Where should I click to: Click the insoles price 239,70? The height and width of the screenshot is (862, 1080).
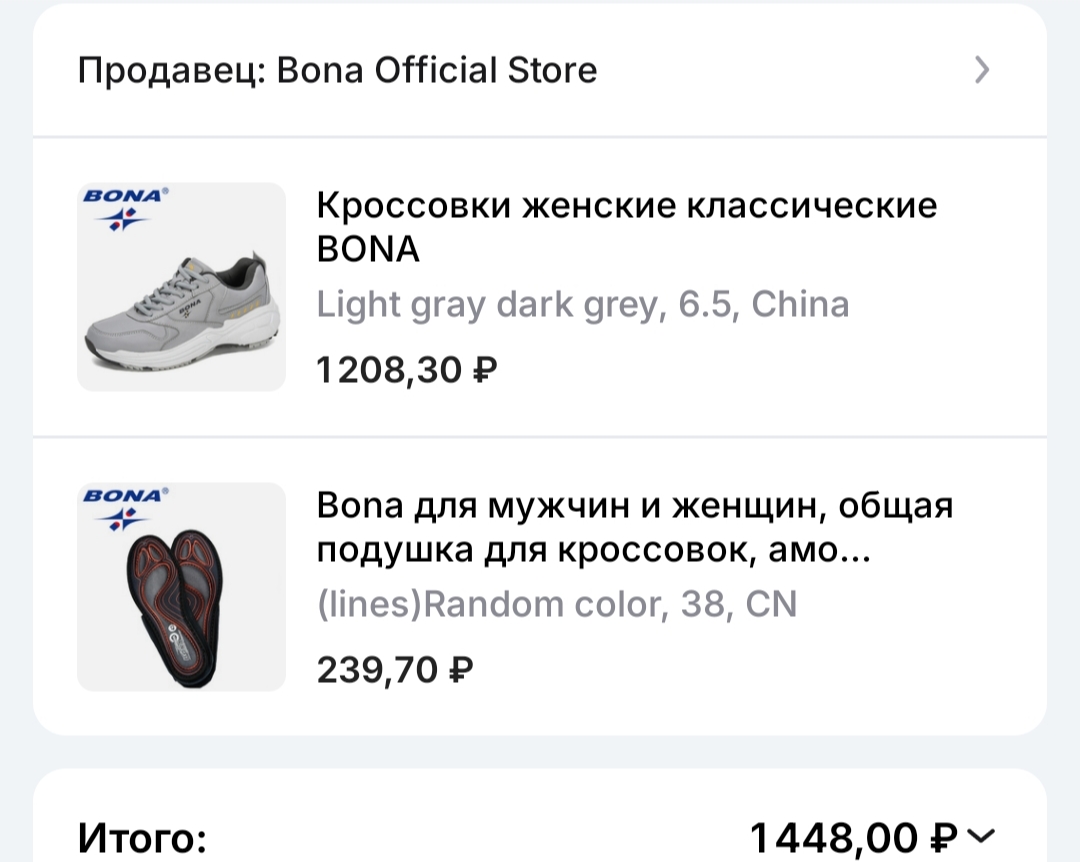(x=378, y=669)
